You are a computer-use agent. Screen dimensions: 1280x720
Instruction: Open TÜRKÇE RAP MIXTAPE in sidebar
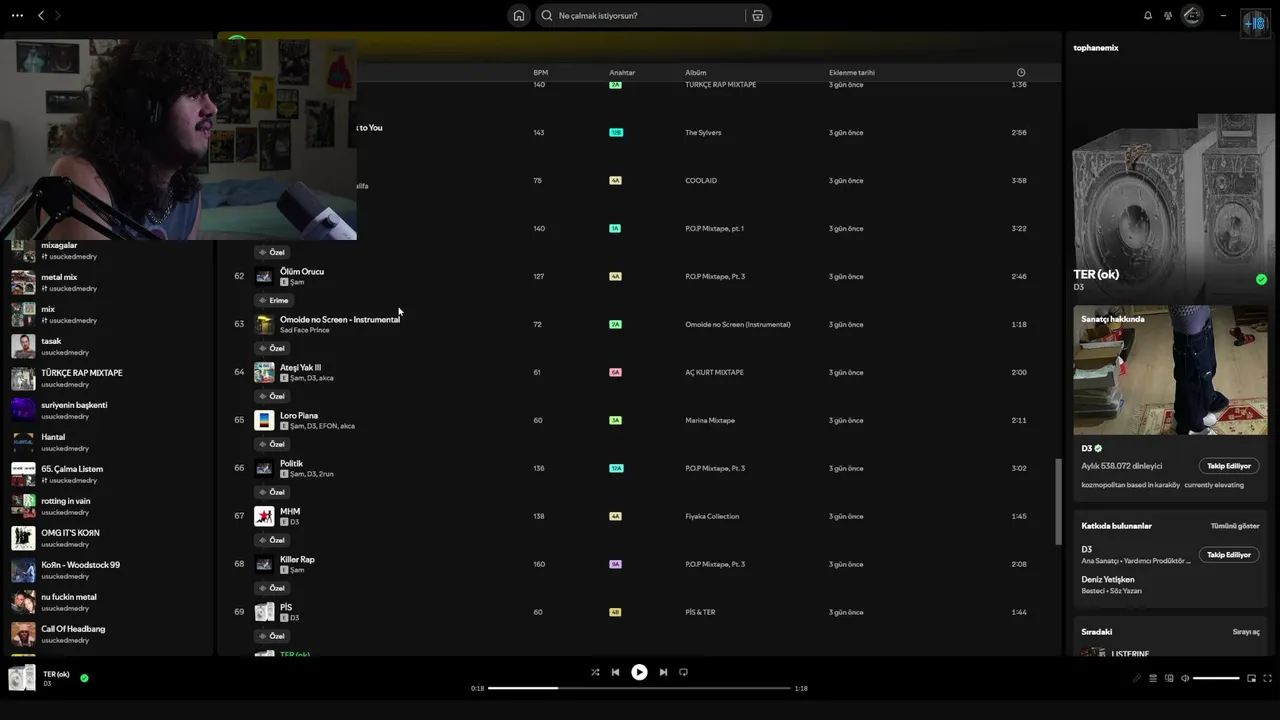pyautogui.click(x=108, y=379)
